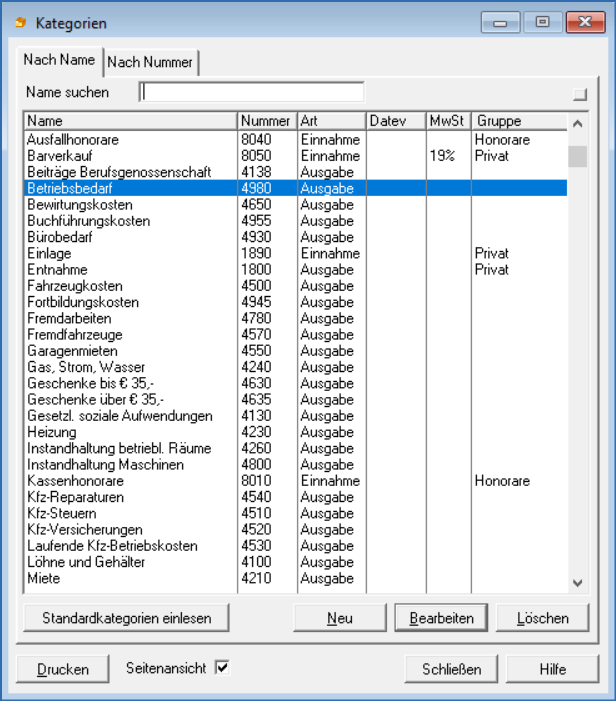Select the Nach Name tab
The width and height of the screenshot is (616, 701).
[60, 60]
